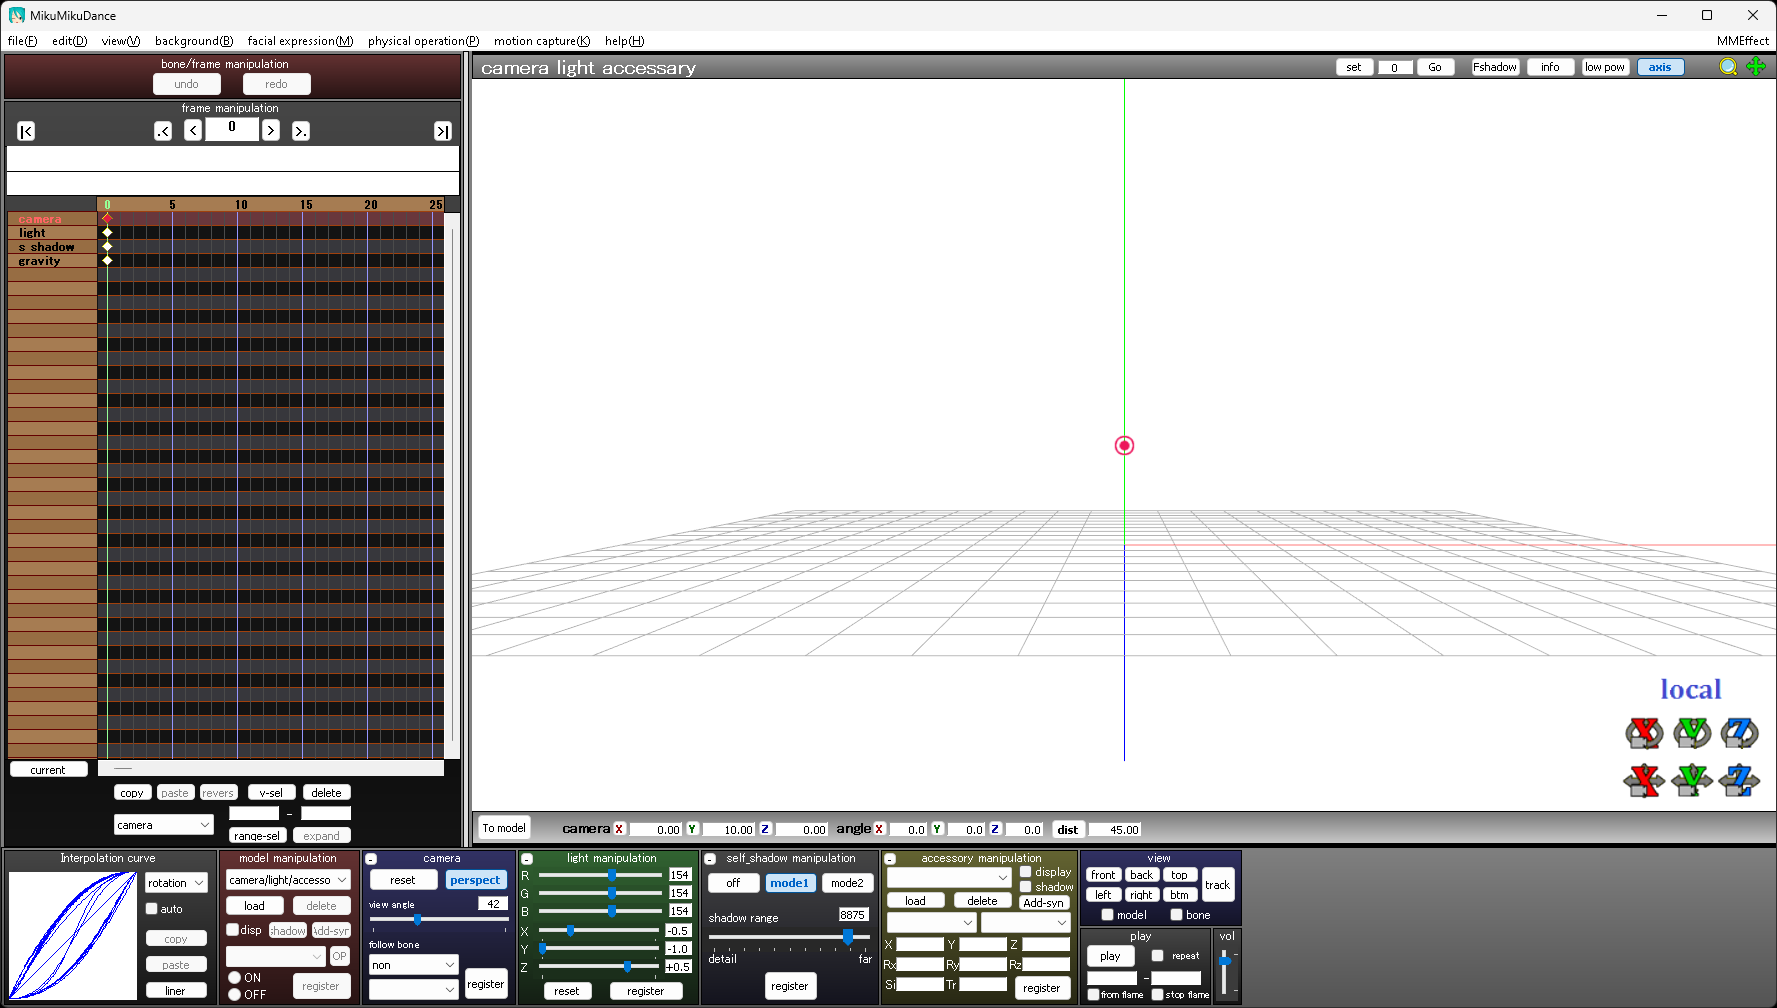The height and width of the screenshot is (1008, 1777).
Task: Step forward one frame
Action: click(x=270, y=131)
